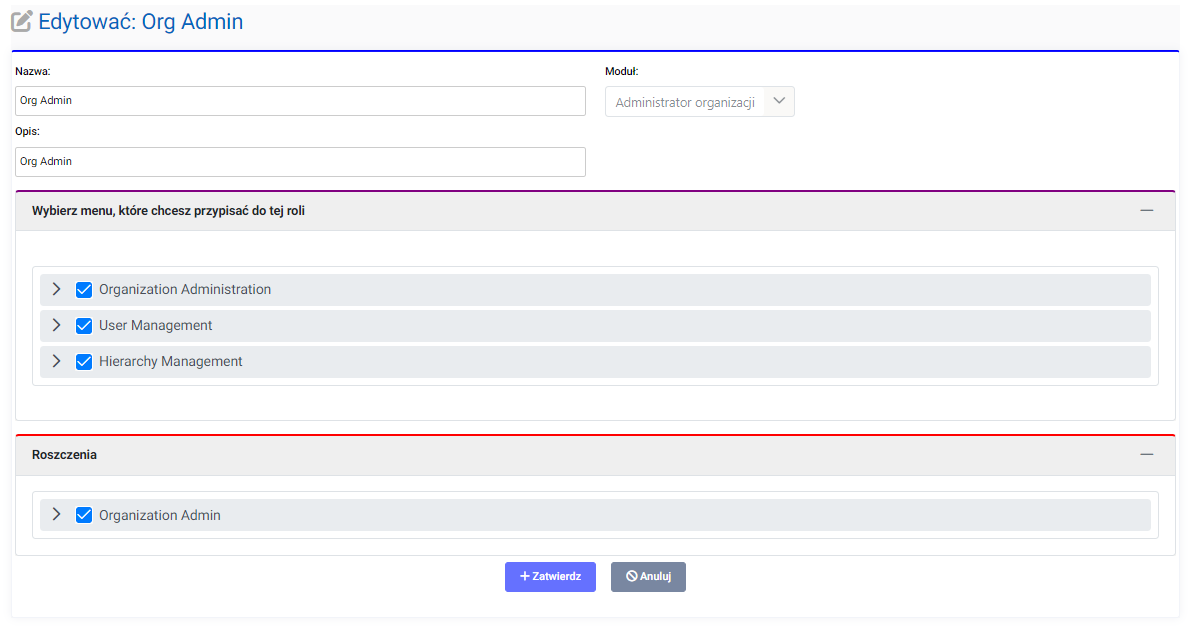The image size is (1190, 635).
Task: Uncheck the Organization Administration checkbox
Action: coord(84,290)
